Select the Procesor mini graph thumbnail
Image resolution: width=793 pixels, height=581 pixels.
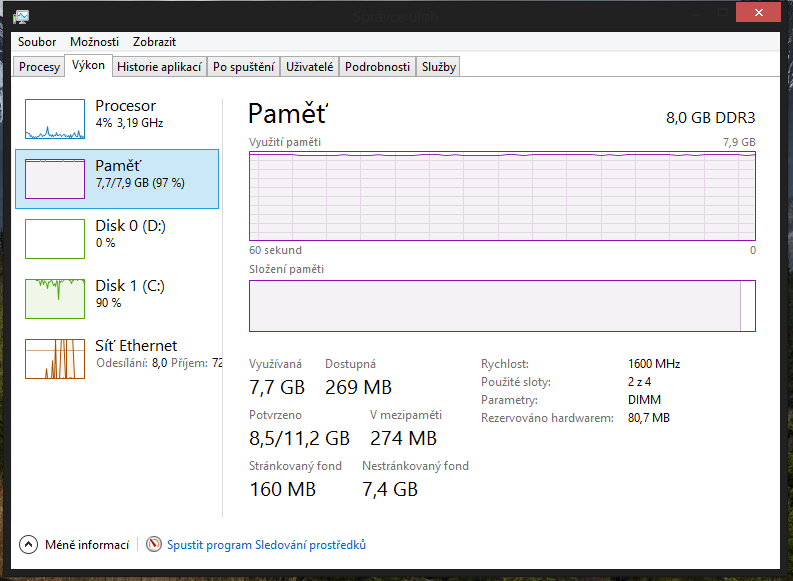55,119
